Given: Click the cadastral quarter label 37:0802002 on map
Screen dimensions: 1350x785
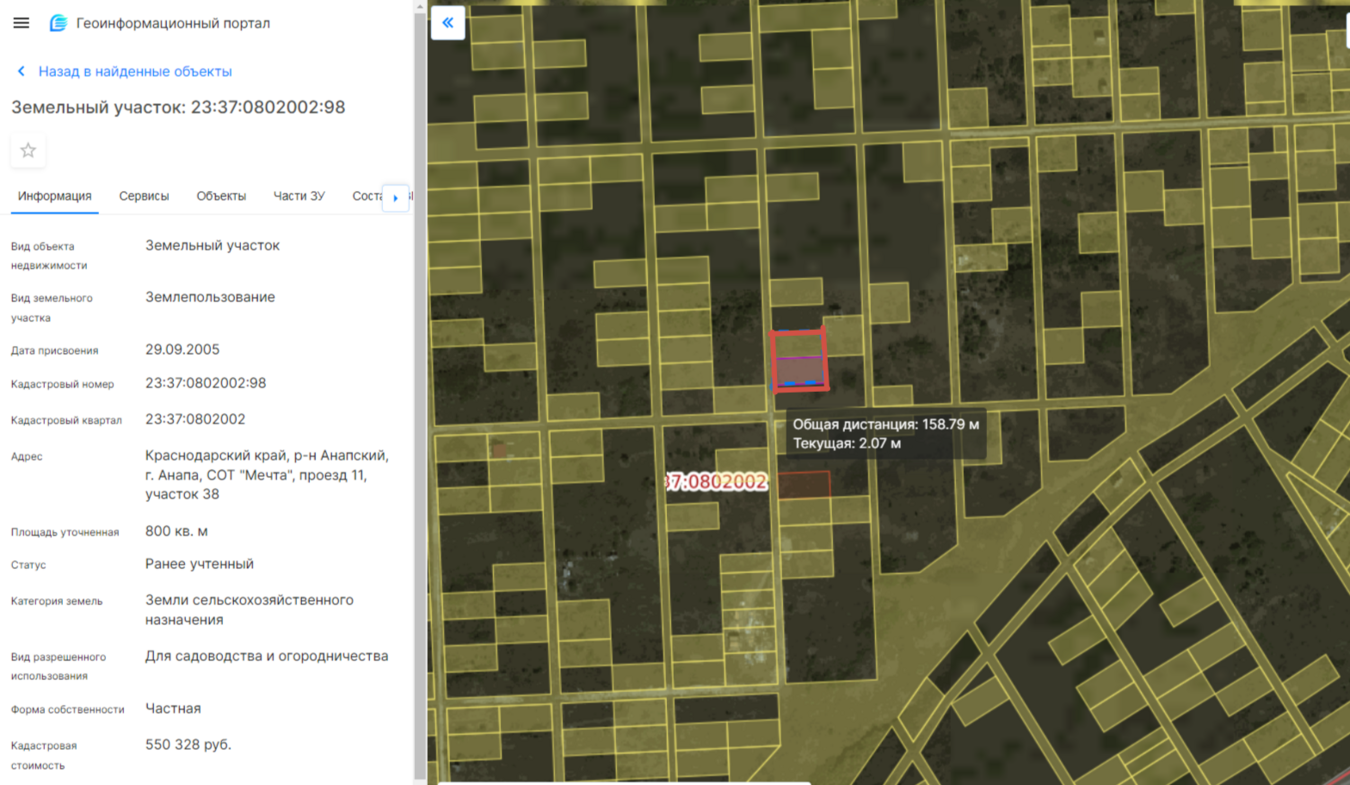Looking at the screenshot, I should [x=717, y=482].
